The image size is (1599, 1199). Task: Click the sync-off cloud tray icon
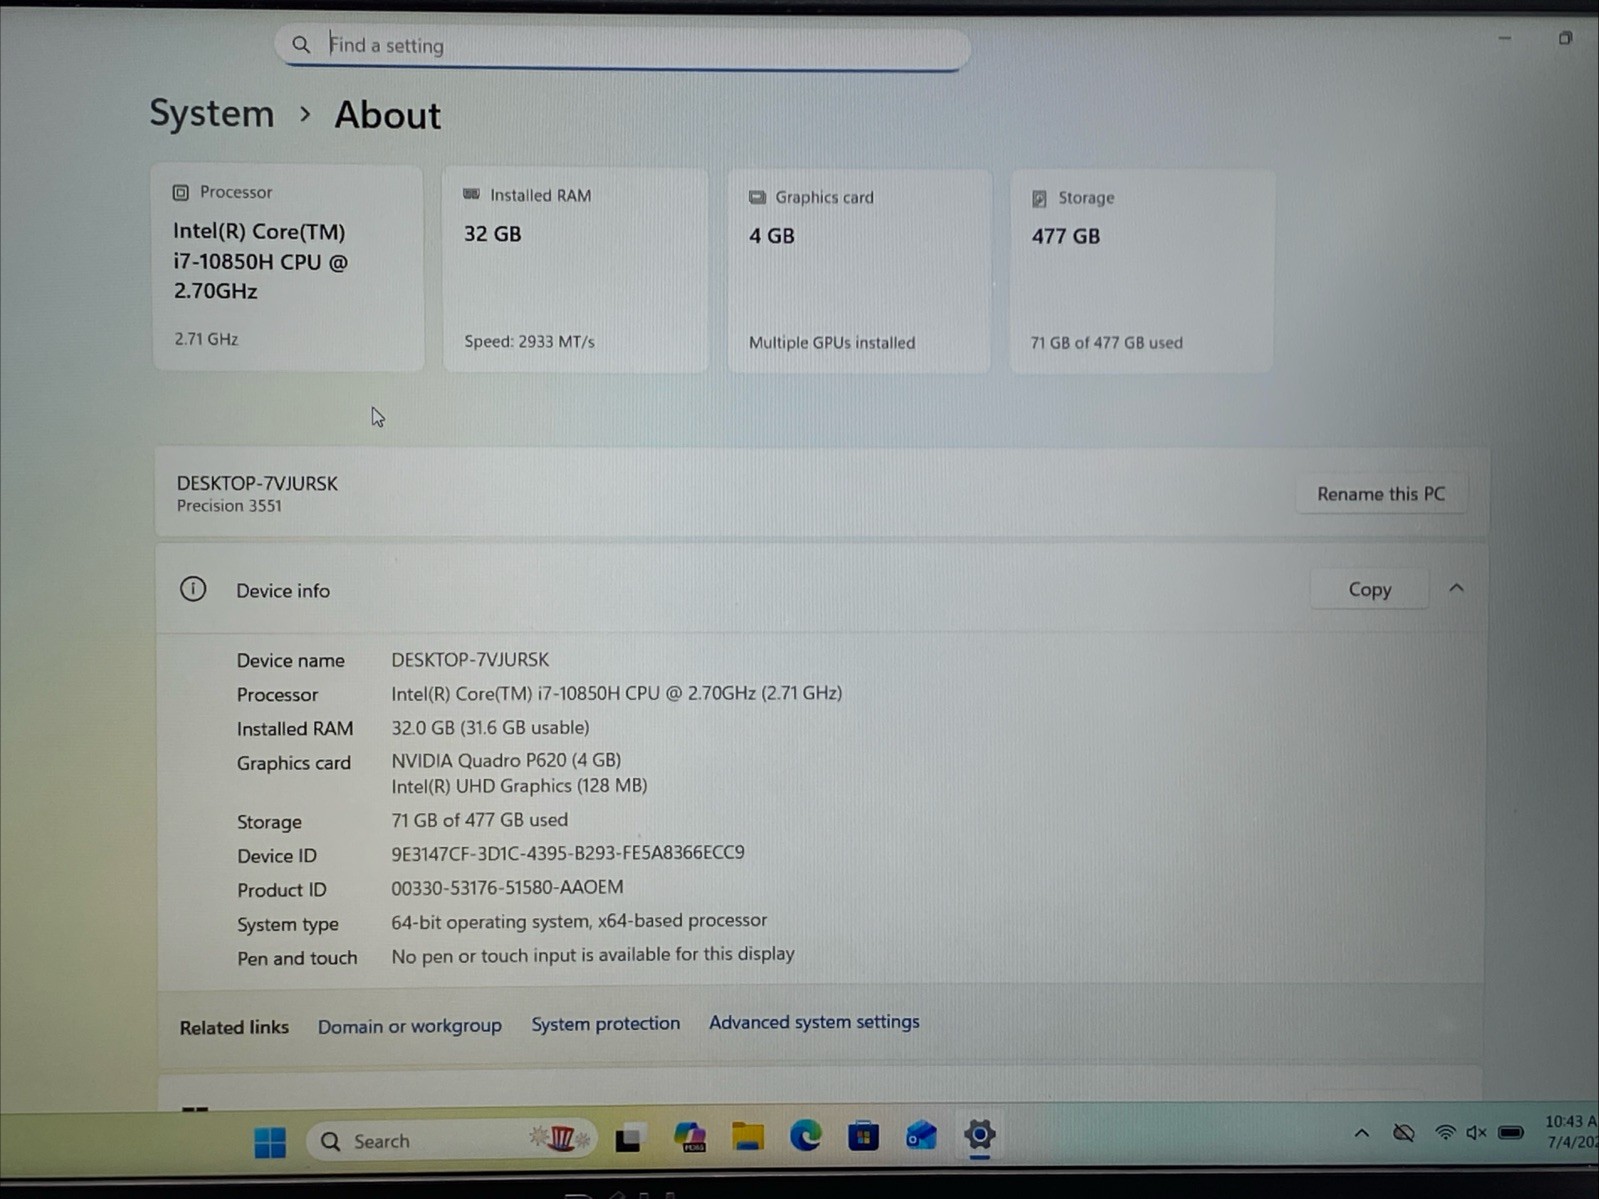1404,1133
